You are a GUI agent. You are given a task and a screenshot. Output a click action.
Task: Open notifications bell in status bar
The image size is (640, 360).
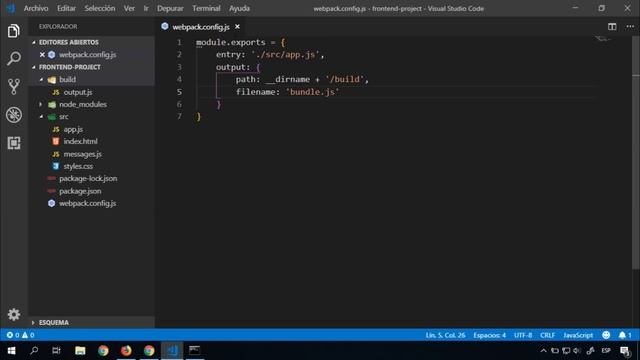tap(624, 335)
